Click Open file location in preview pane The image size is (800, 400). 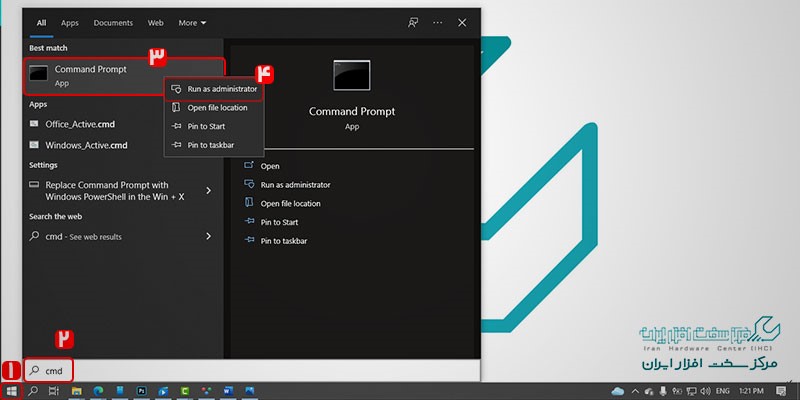coord(290,204)
